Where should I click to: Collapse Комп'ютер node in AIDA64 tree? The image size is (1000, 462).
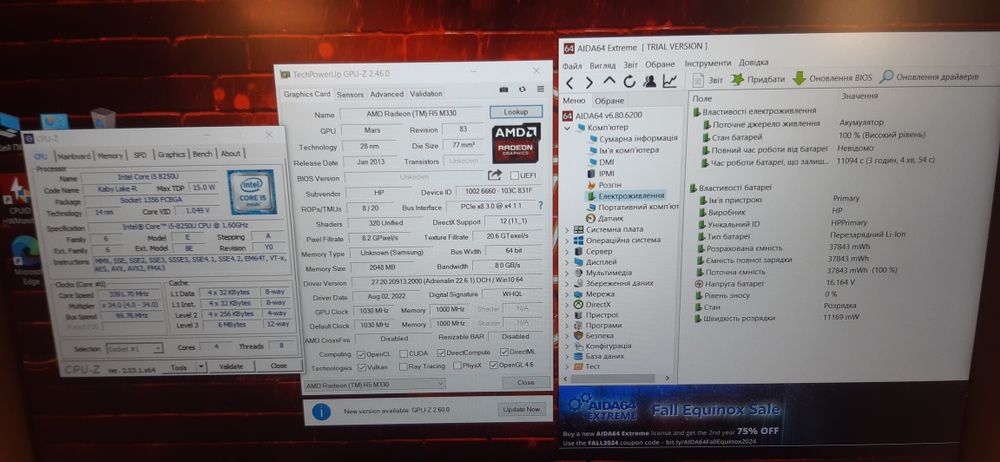[568, 128]
